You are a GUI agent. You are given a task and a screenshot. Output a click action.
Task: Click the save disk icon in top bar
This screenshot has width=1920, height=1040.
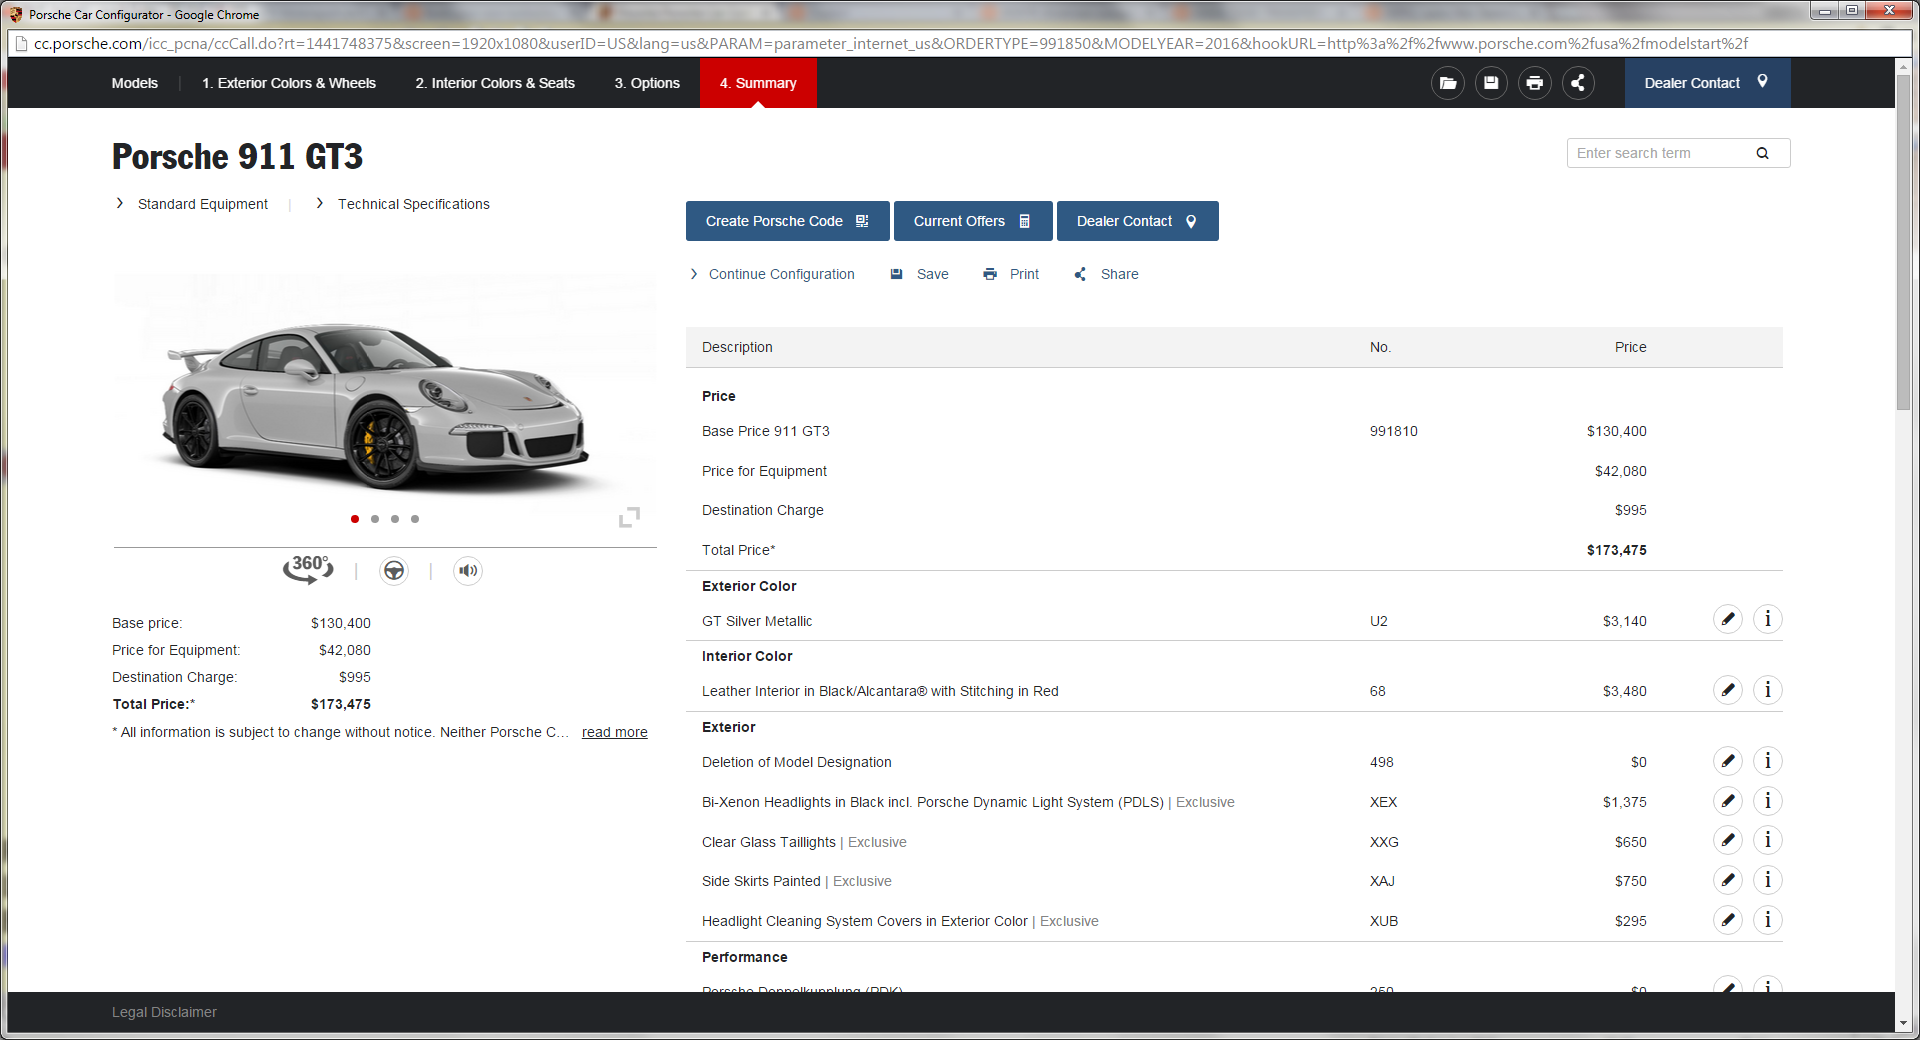click(1491, 83)
